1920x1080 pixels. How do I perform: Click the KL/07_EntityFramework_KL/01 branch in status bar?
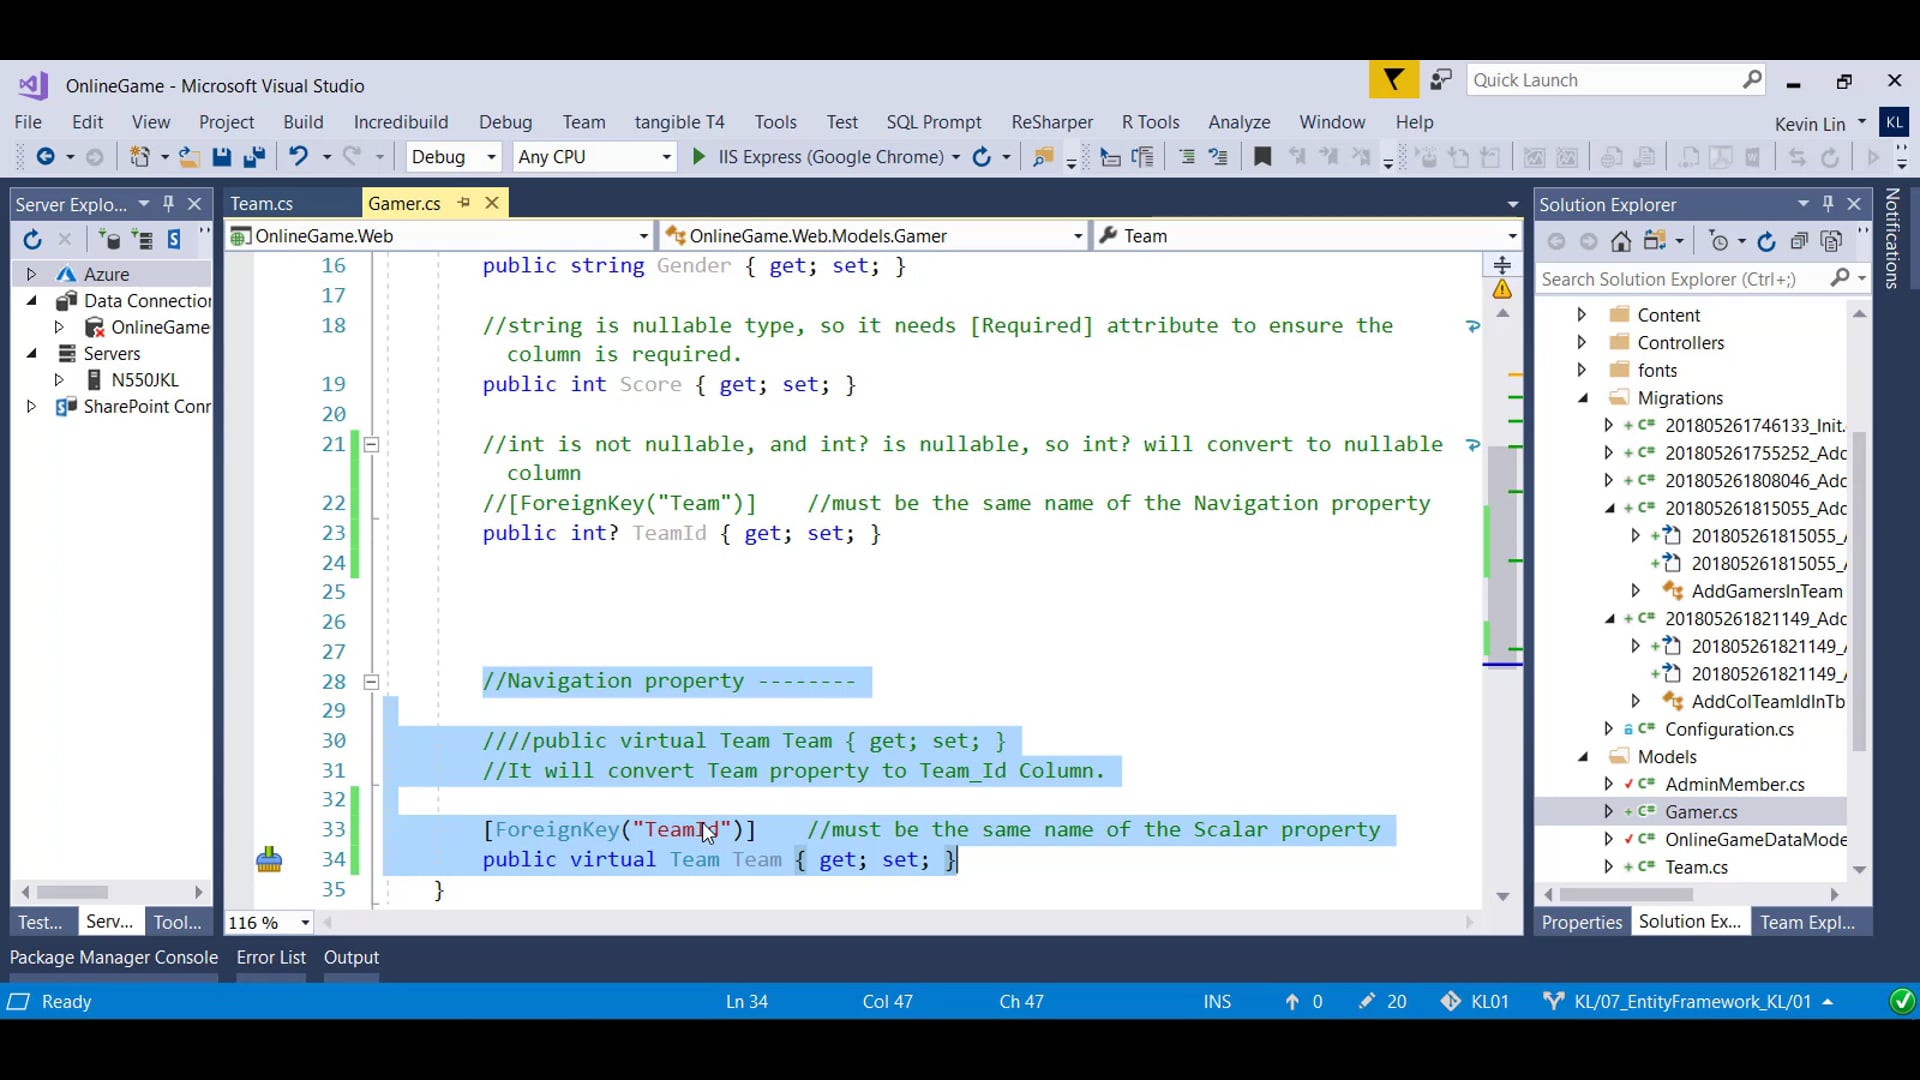point(1692,1001)
